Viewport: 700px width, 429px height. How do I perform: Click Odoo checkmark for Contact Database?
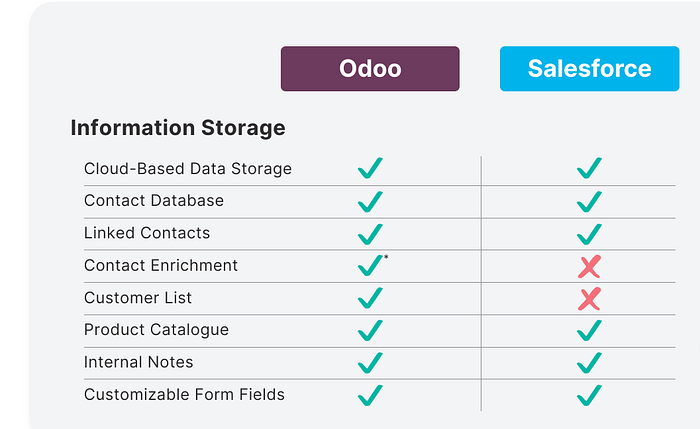(x=370, y=202)
